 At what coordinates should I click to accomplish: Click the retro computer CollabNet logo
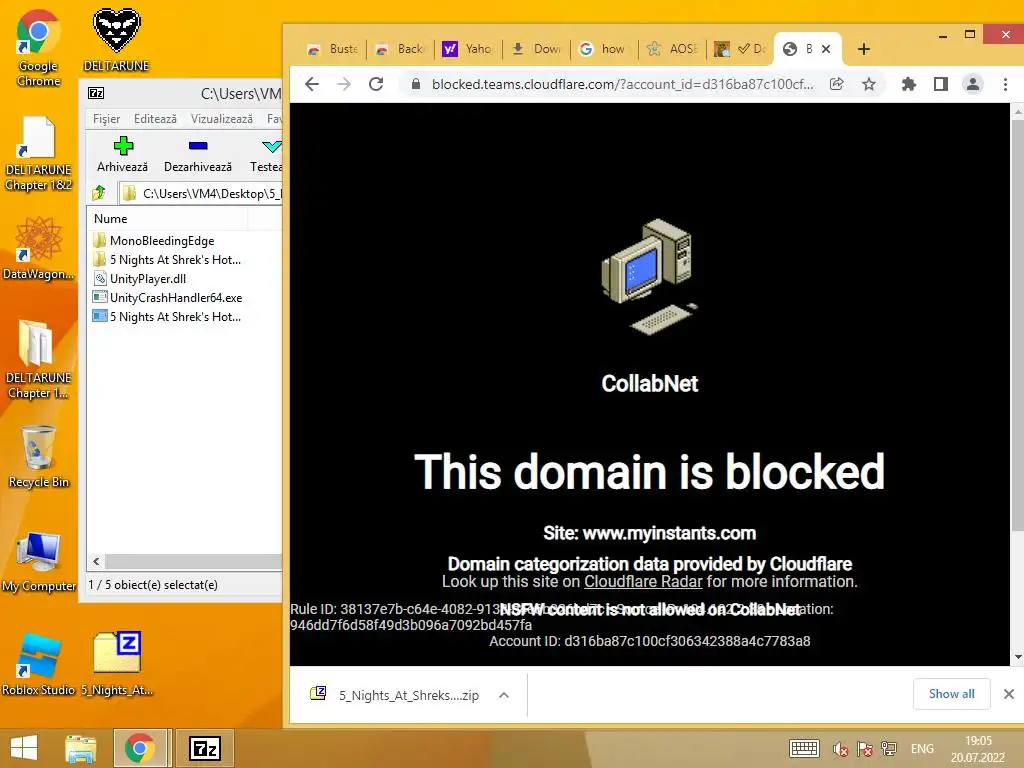point(649,276)
